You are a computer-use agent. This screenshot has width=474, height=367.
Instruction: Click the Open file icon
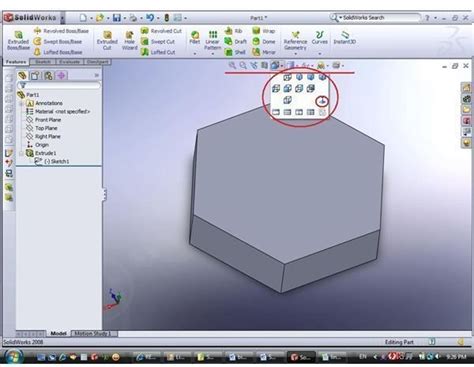point(99,18)
